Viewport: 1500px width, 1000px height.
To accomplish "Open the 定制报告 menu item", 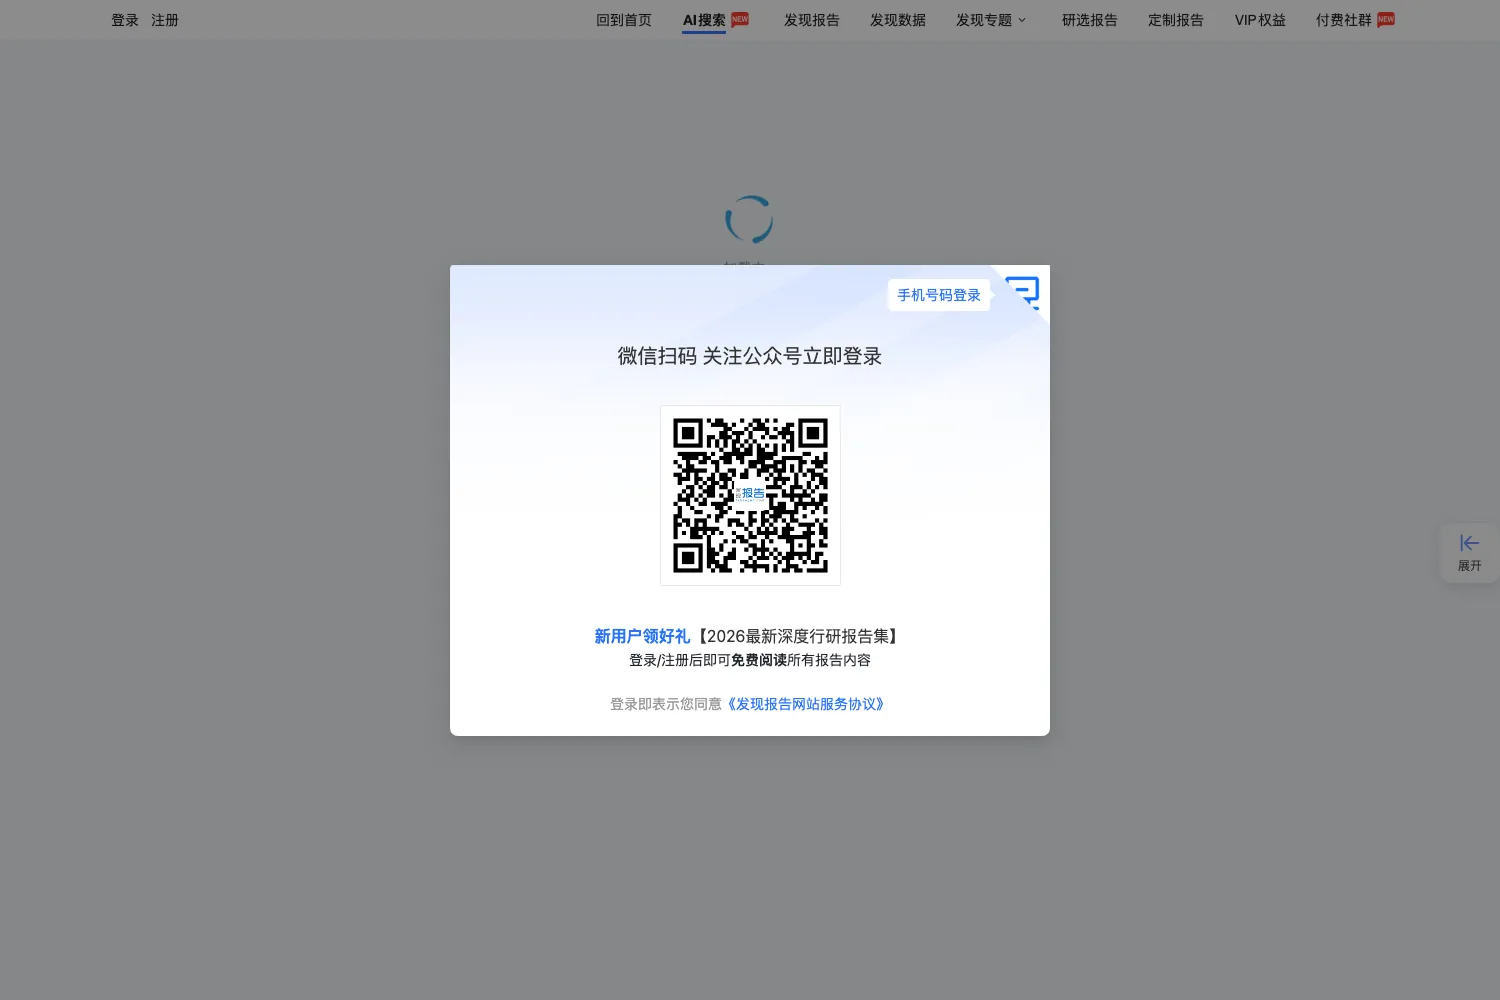I will tap(1176, 20).
